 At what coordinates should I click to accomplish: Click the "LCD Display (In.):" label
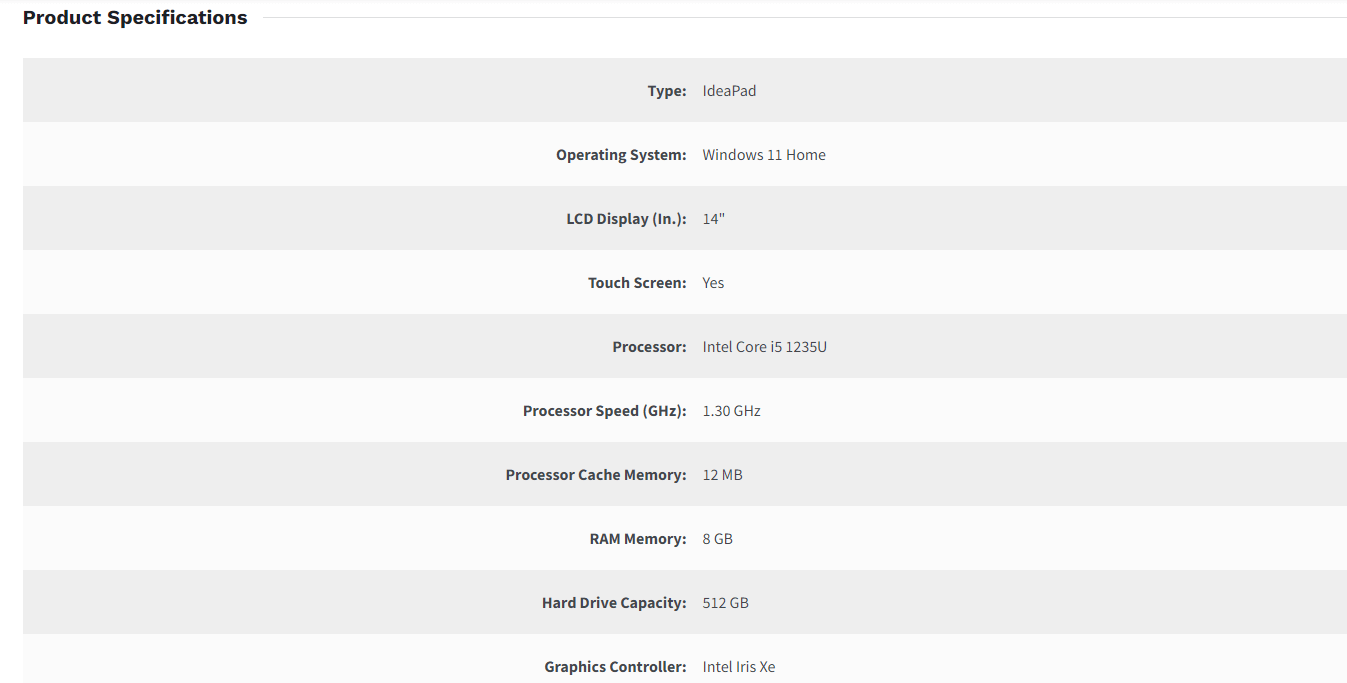click(x=626, y=219)
